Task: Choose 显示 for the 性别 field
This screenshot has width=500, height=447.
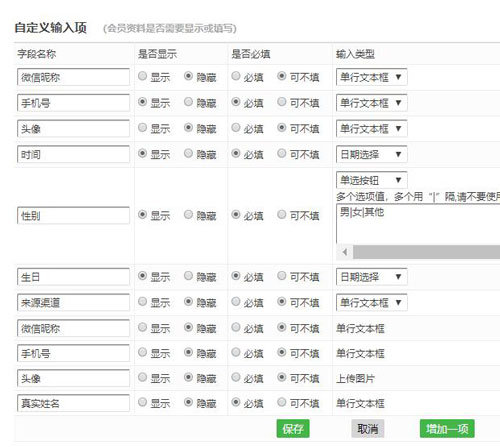Action: point(142,215)
